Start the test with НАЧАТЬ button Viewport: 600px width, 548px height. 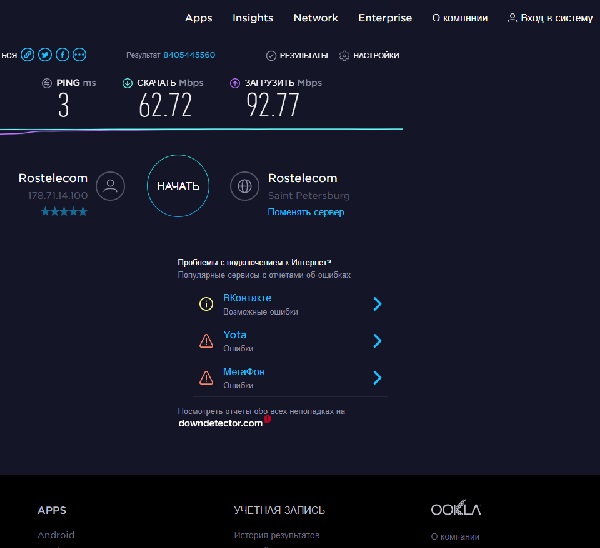click(178, 186)
